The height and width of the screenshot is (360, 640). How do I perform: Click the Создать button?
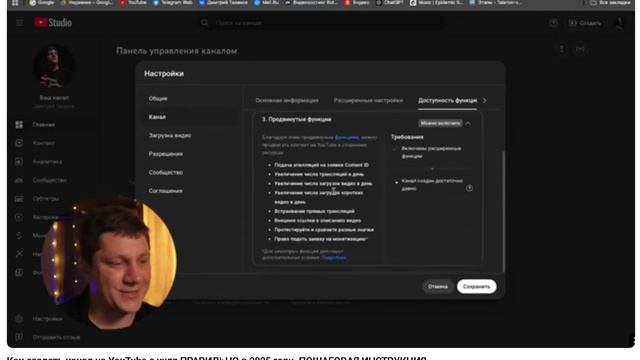[585, 23]
